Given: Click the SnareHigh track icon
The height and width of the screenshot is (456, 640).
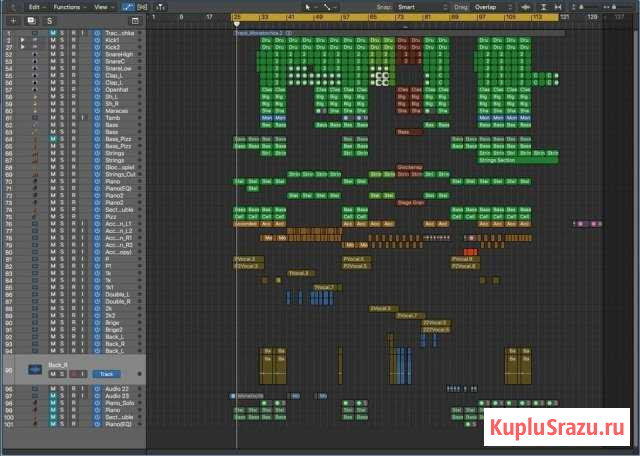Looking at the screenshot, I should pyautogui.click(x=35, y=54).
